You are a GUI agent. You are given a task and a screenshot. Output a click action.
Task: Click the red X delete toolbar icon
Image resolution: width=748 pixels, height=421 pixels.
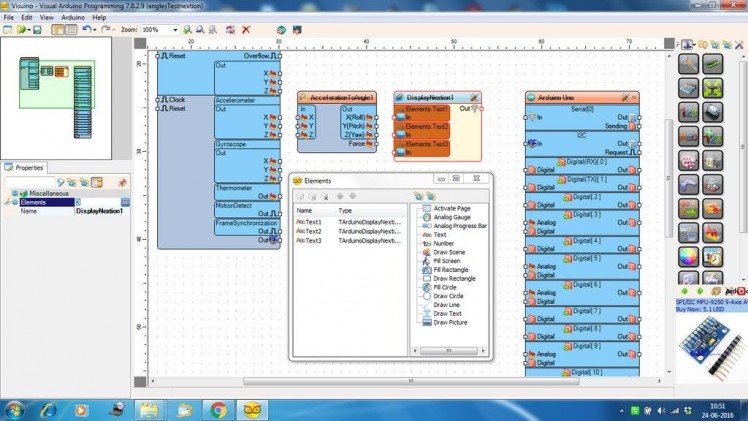click(x=246, y=30)
